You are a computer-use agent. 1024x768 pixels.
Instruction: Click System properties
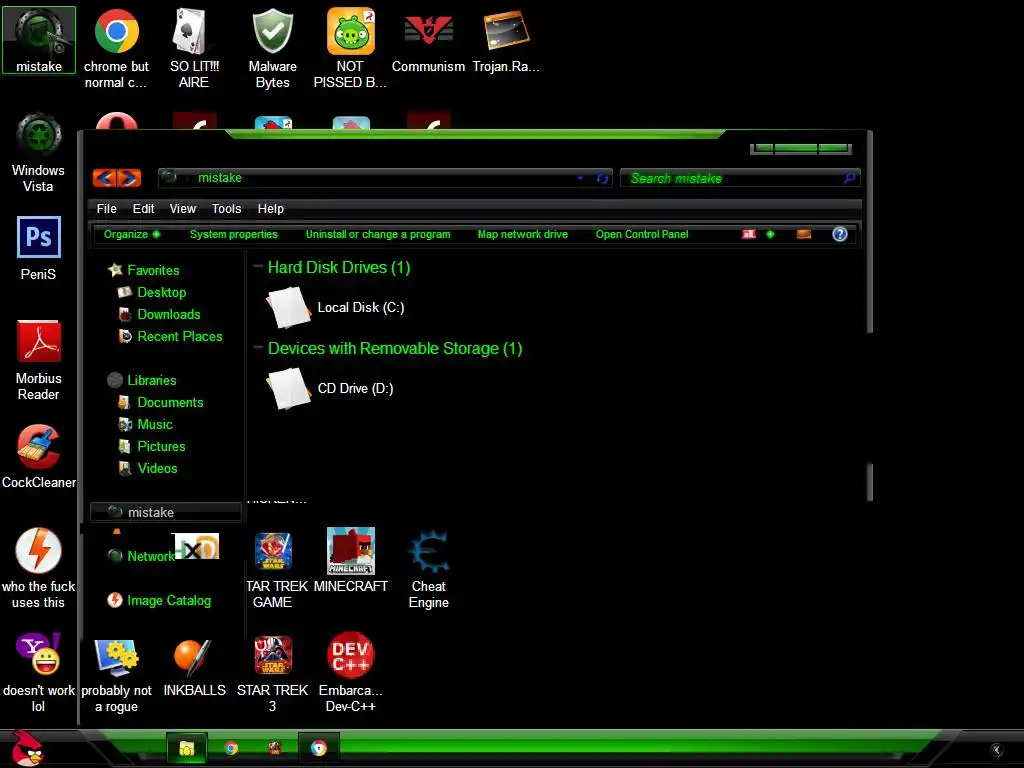[x=234, y=234]
